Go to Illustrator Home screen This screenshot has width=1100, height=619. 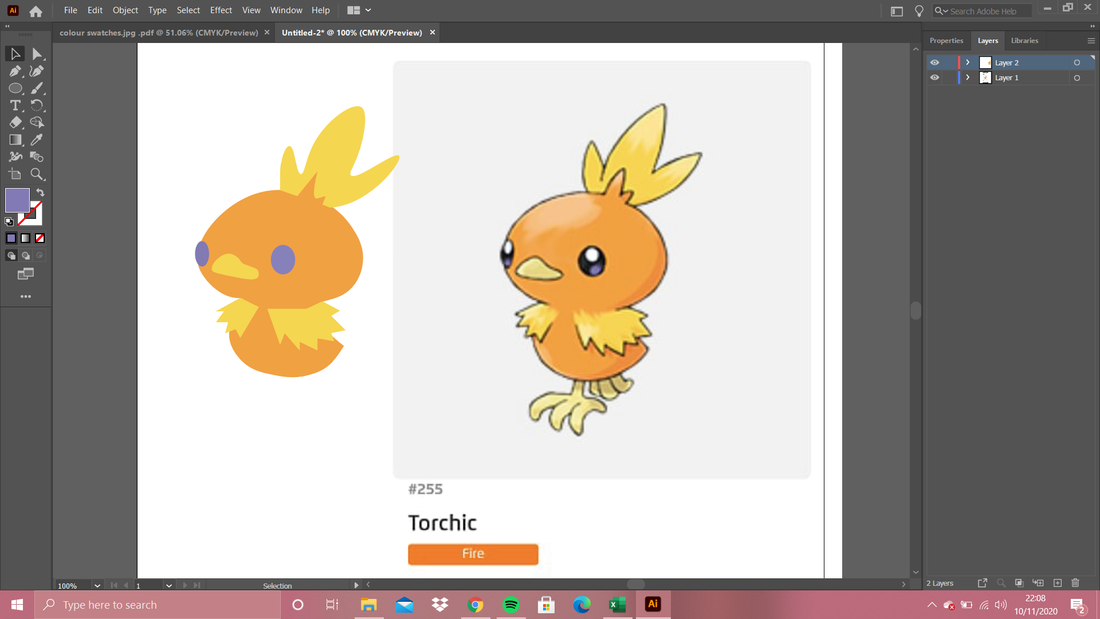(x=36, y=11)
